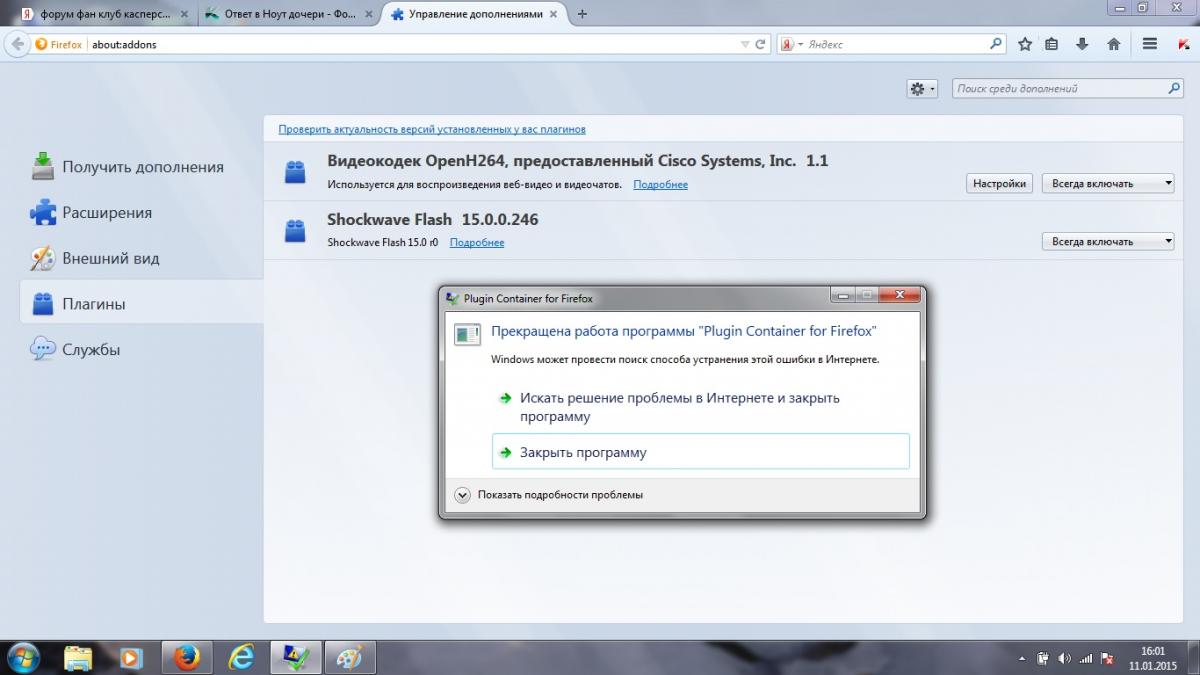This screenshot has height=675, width=1200.
Task: Click the Action Center flag tray icon
Action: pos(1107,658)
